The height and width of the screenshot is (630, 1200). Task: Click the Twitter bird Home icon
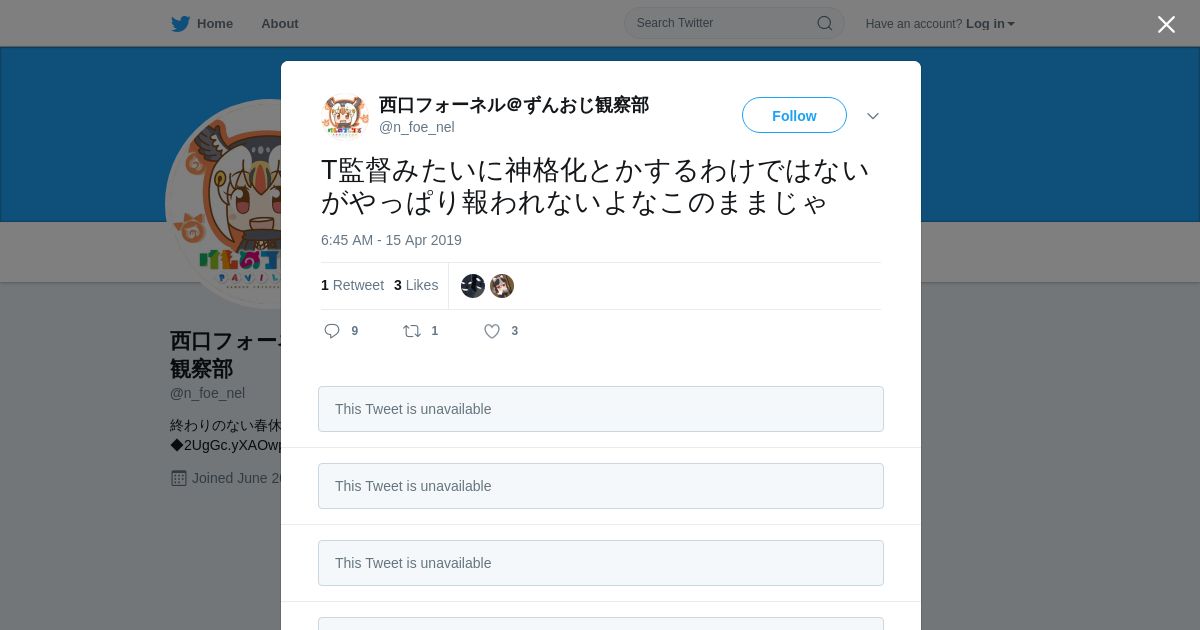click(x=180, y=24)
